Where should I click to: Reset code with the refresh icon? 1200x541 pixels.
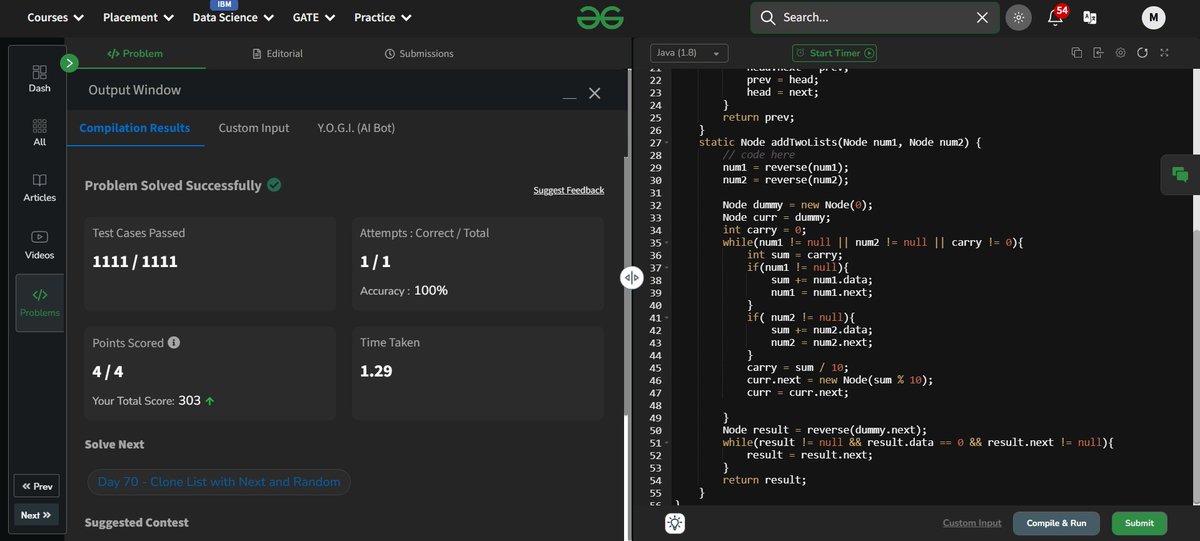coord(1142,53)
